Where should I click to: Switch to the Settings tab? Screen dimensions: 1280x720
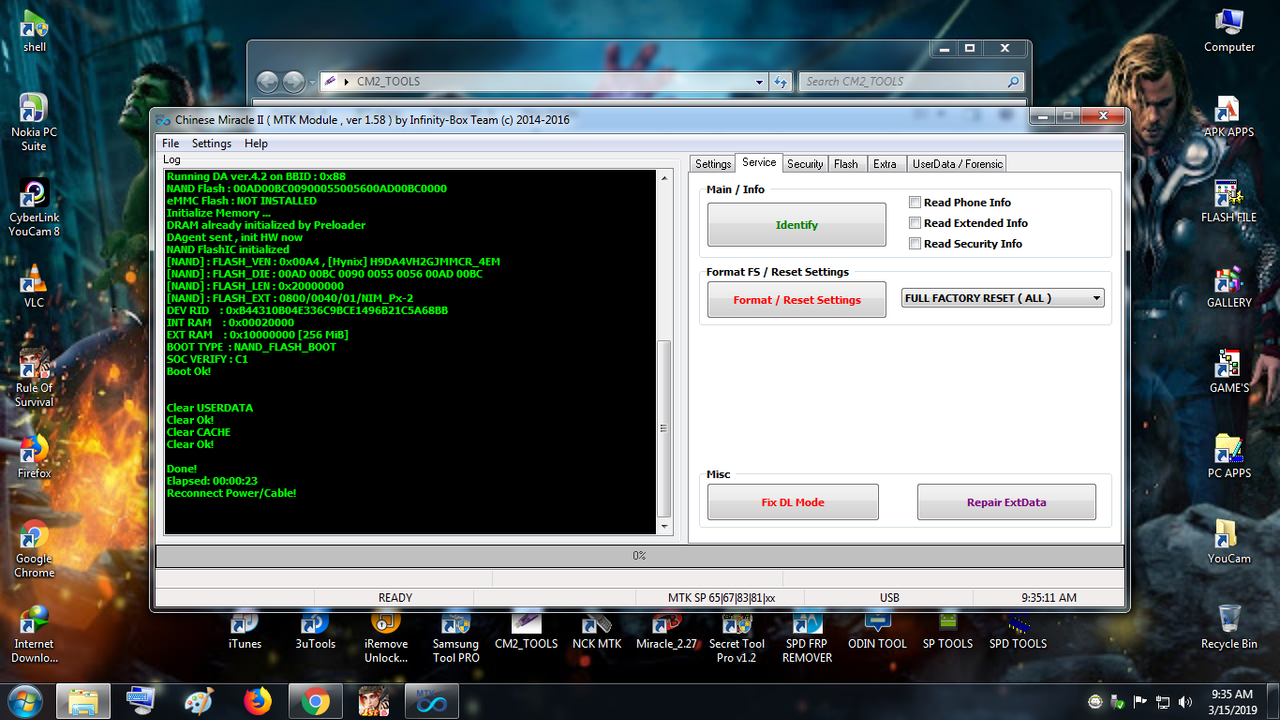[713, 164]
